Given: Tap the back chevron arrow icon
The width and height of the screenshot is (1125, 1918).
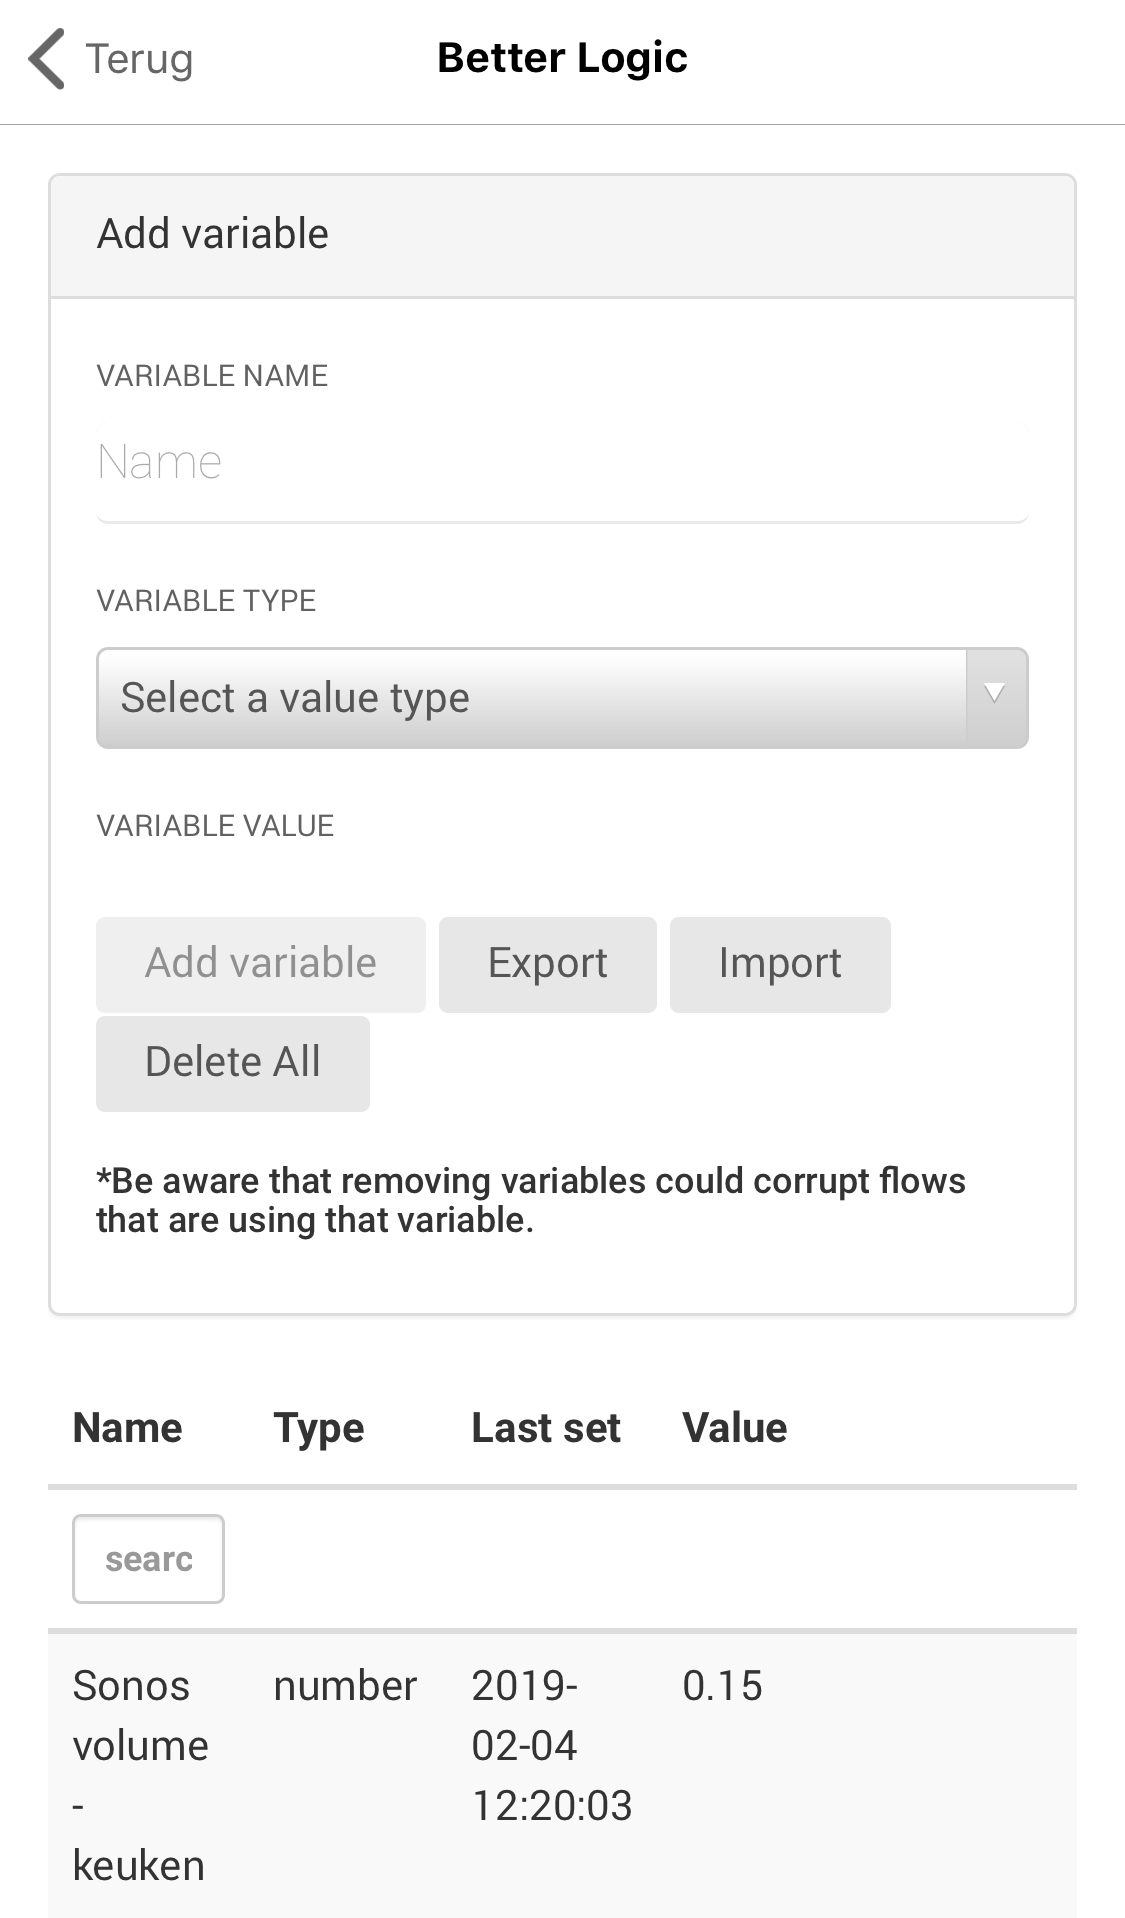Looking at the screenshot, I should coord(47,59).
